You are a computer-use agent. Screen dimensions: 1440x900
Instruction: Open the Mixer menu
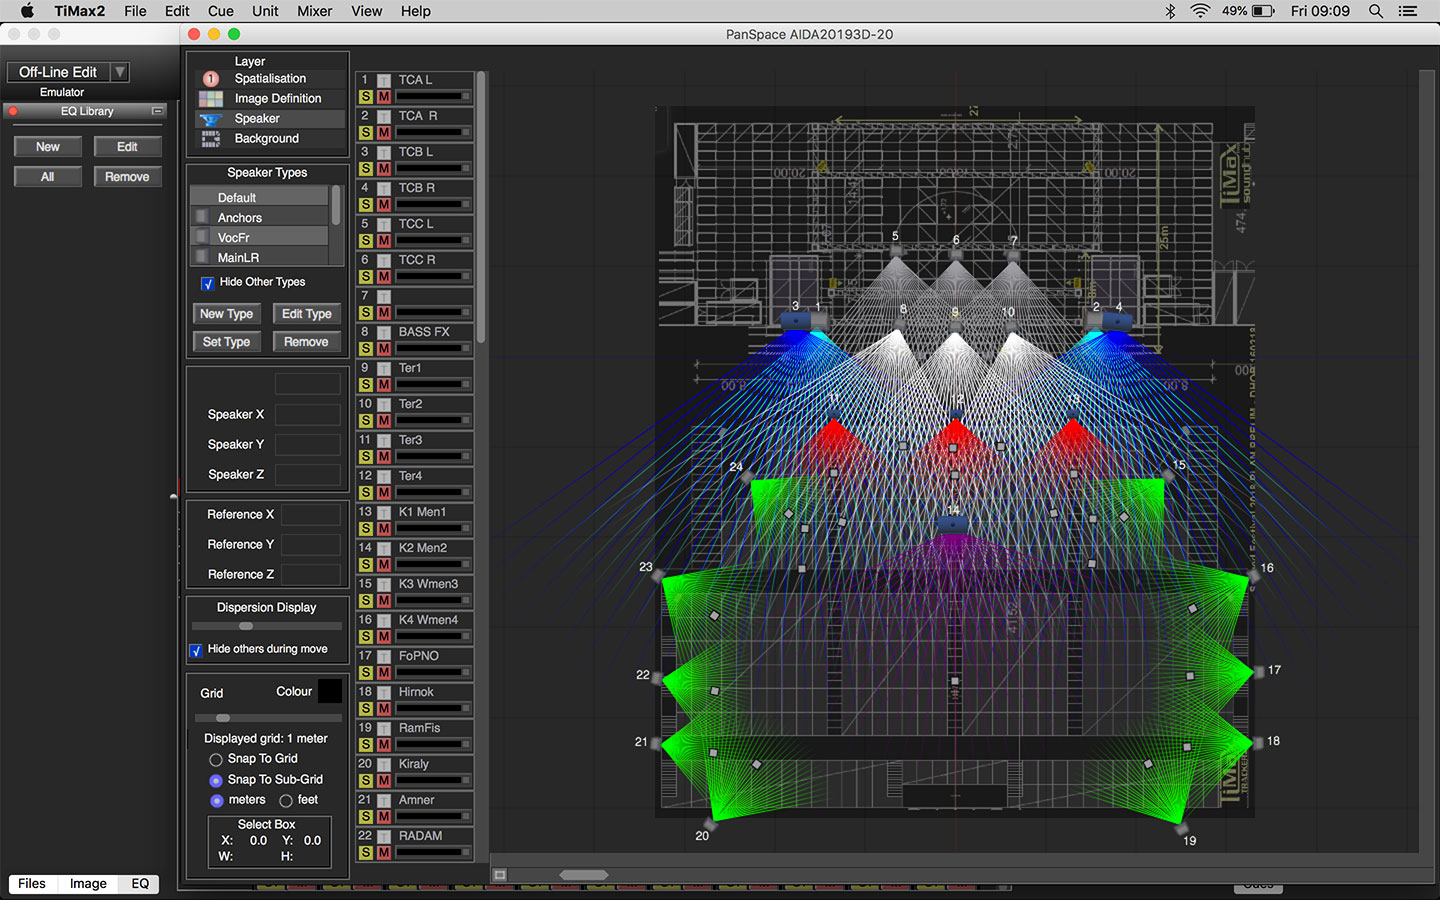coord(314,11)
